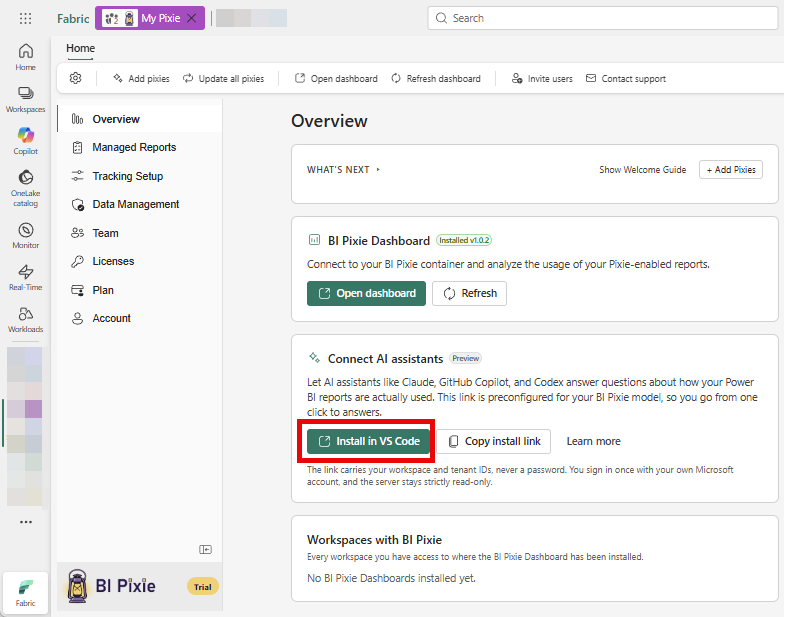
Task: Click Install in VS Code button
Action: 369,441
